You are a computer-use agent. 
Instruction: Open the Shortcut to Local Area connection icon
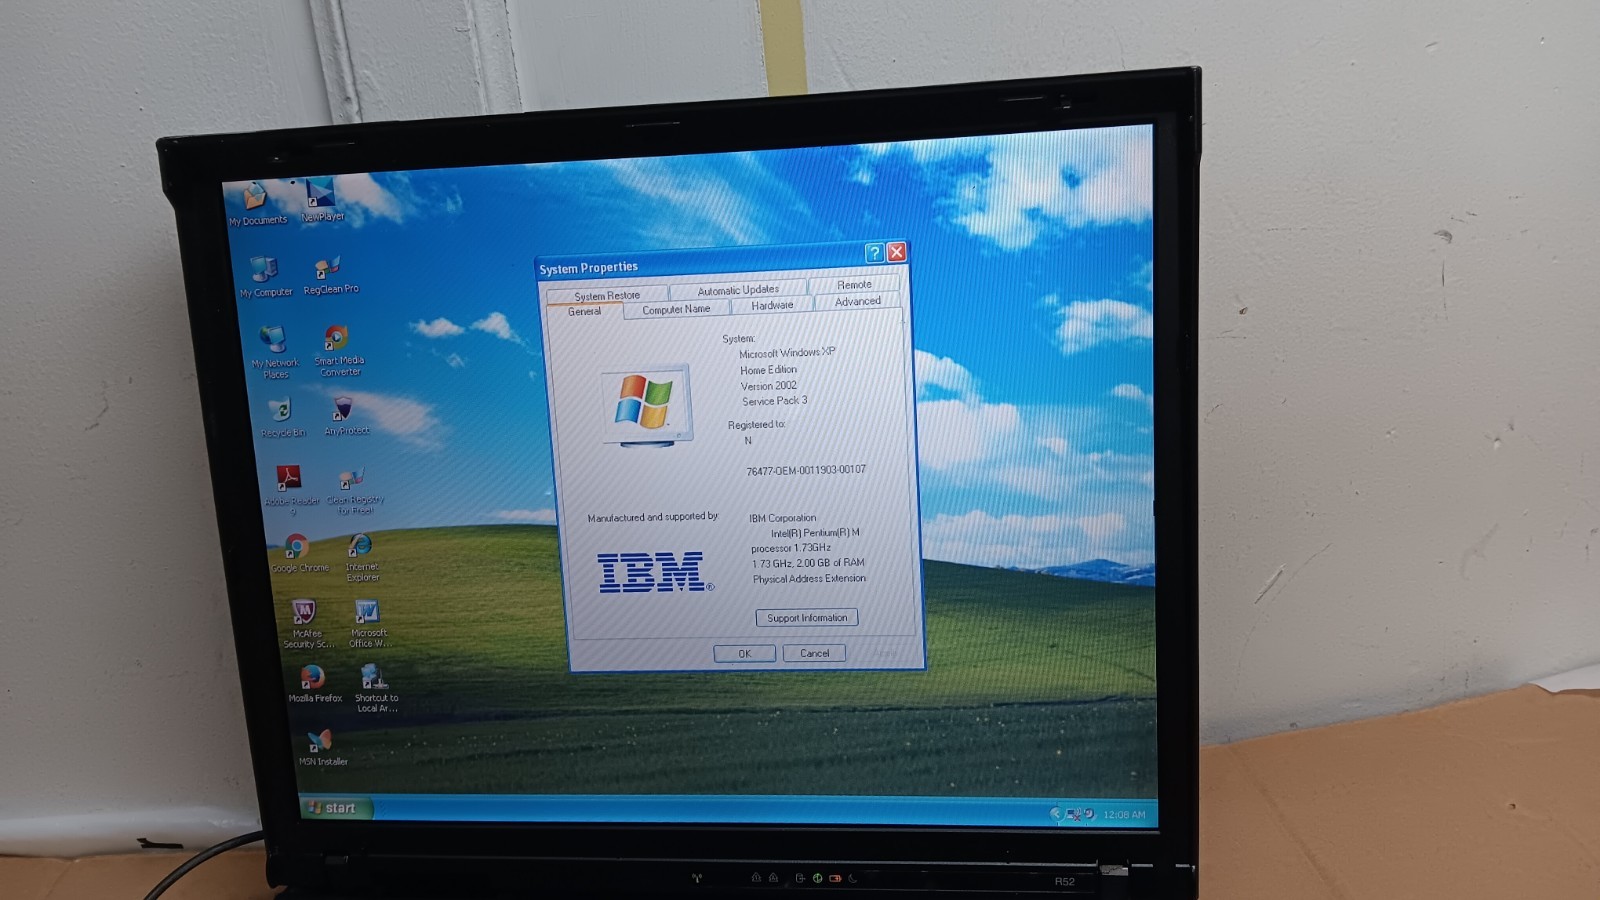click(x=376, y=688)
